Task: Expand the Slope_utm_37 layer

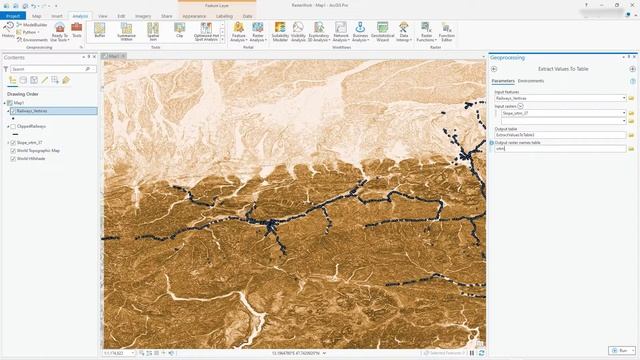Action: point(8,143)
